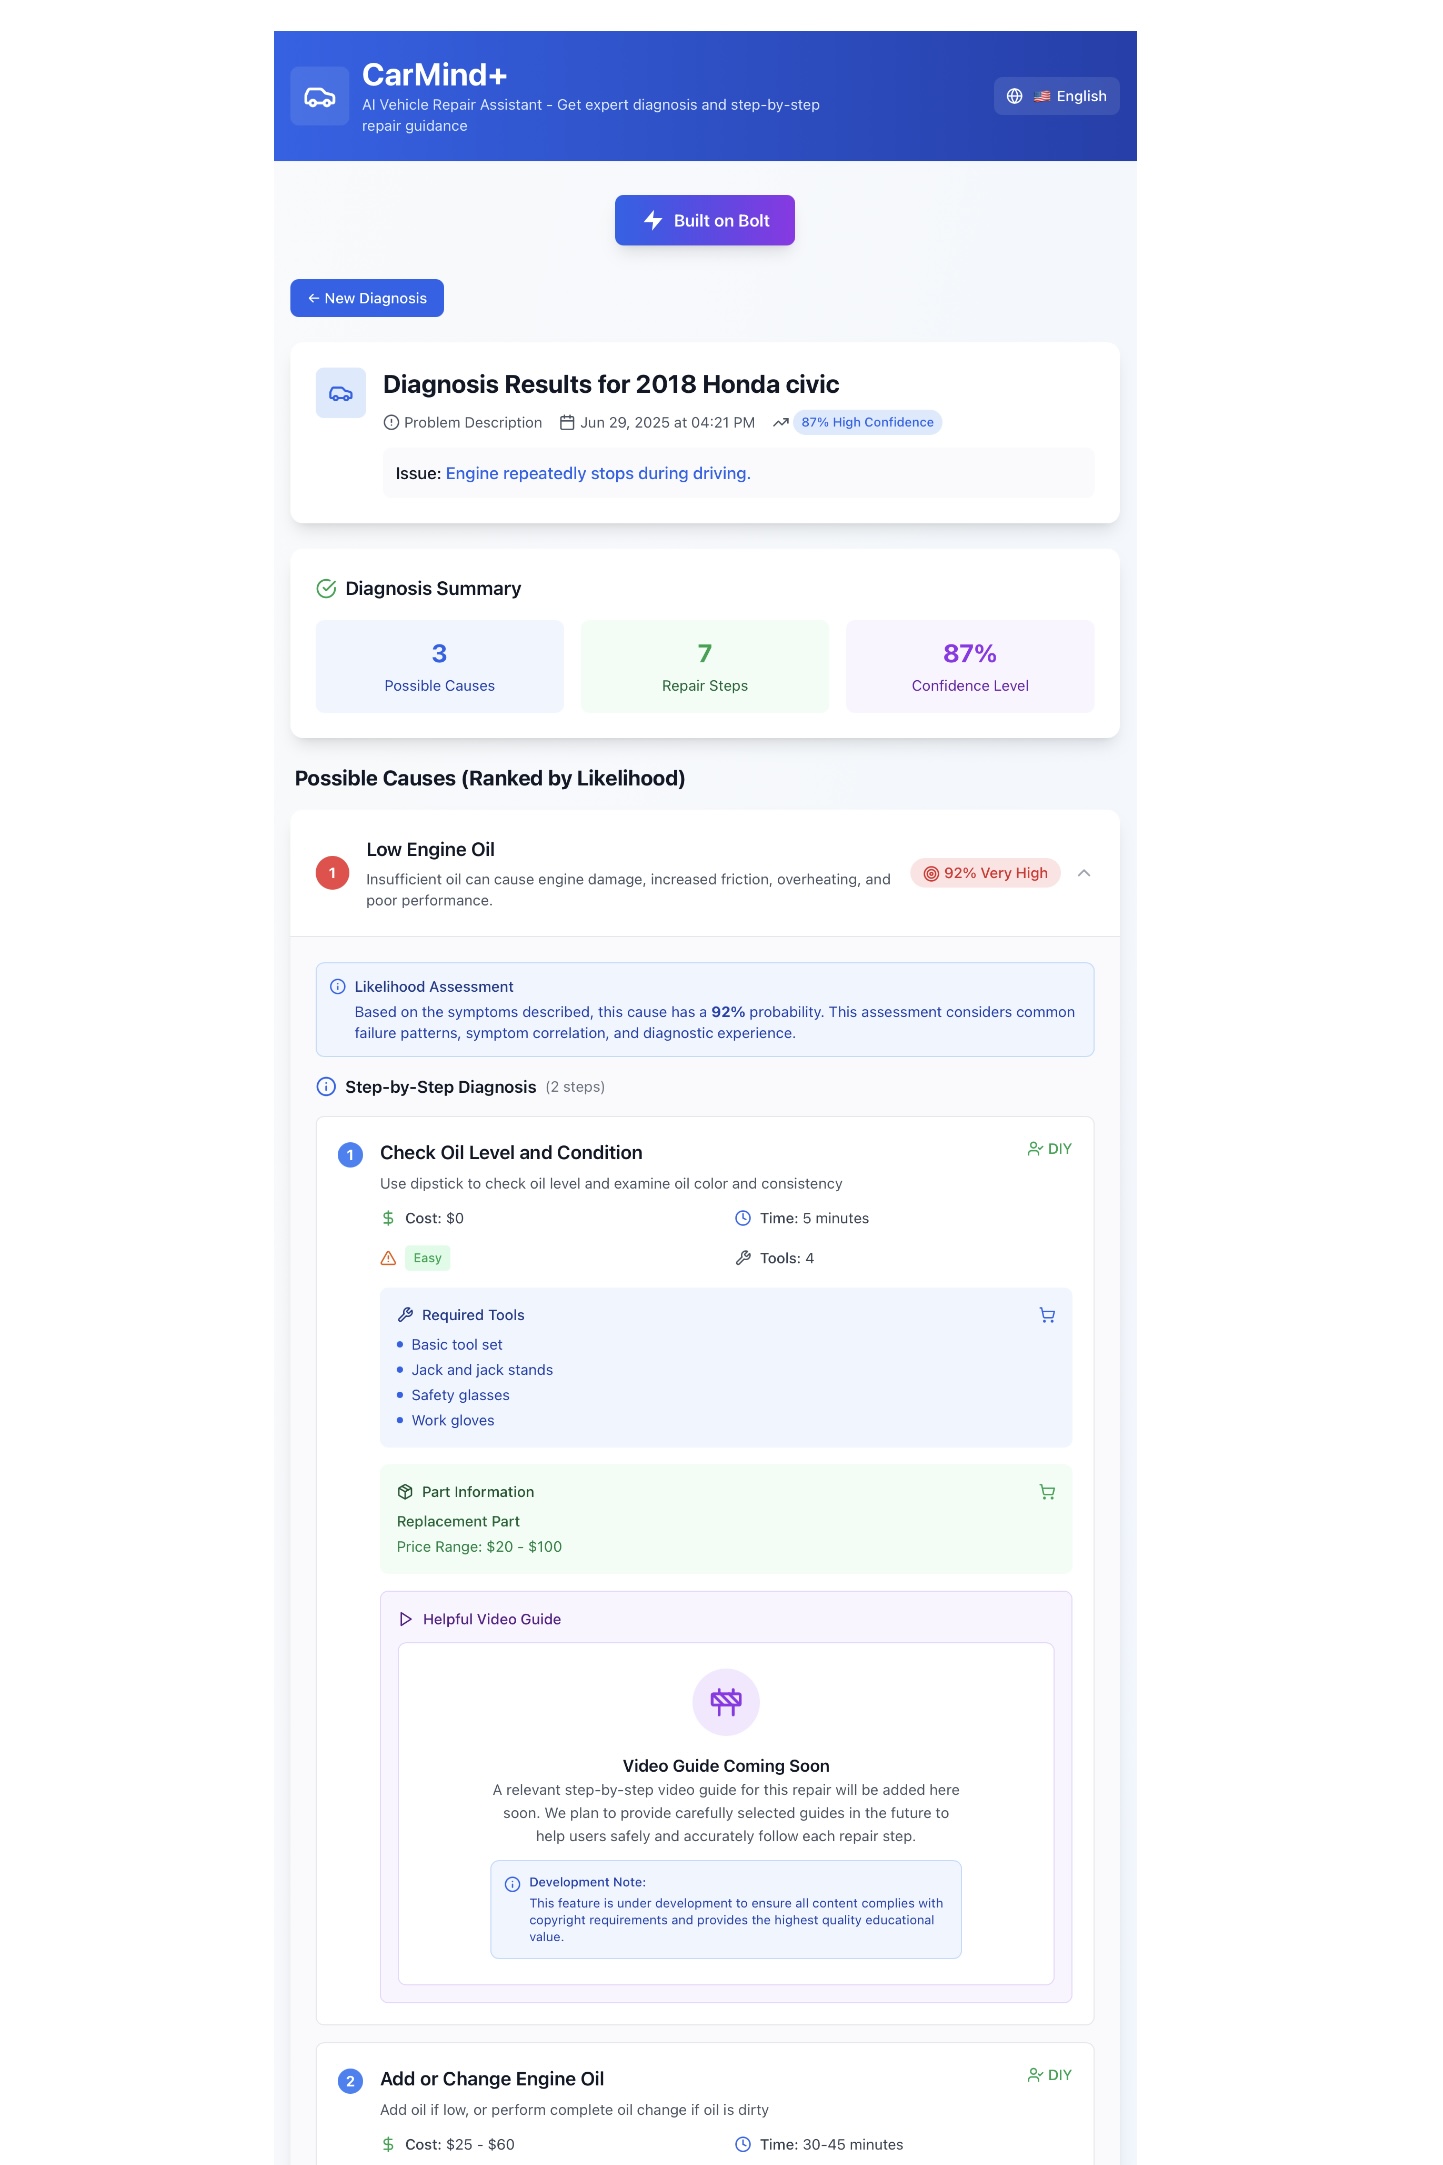Image resolution: width=1443 pixels, height=2165 pixels.
Task: Click the red number 1 cause badge
Action: pos(333,873)
